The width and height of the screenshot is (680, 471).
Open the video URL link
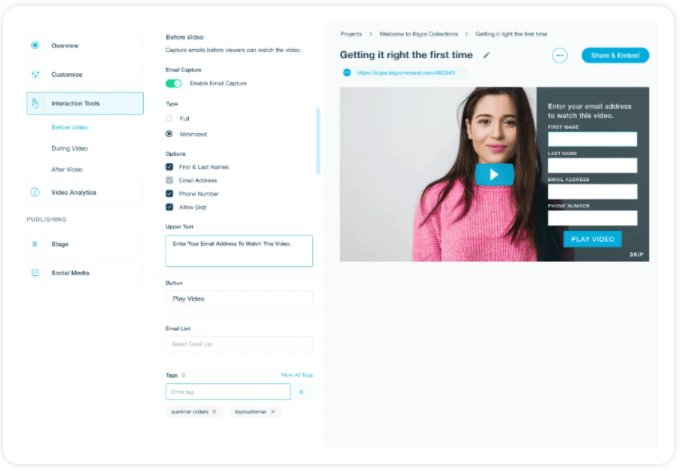click(x=405, y=72)
